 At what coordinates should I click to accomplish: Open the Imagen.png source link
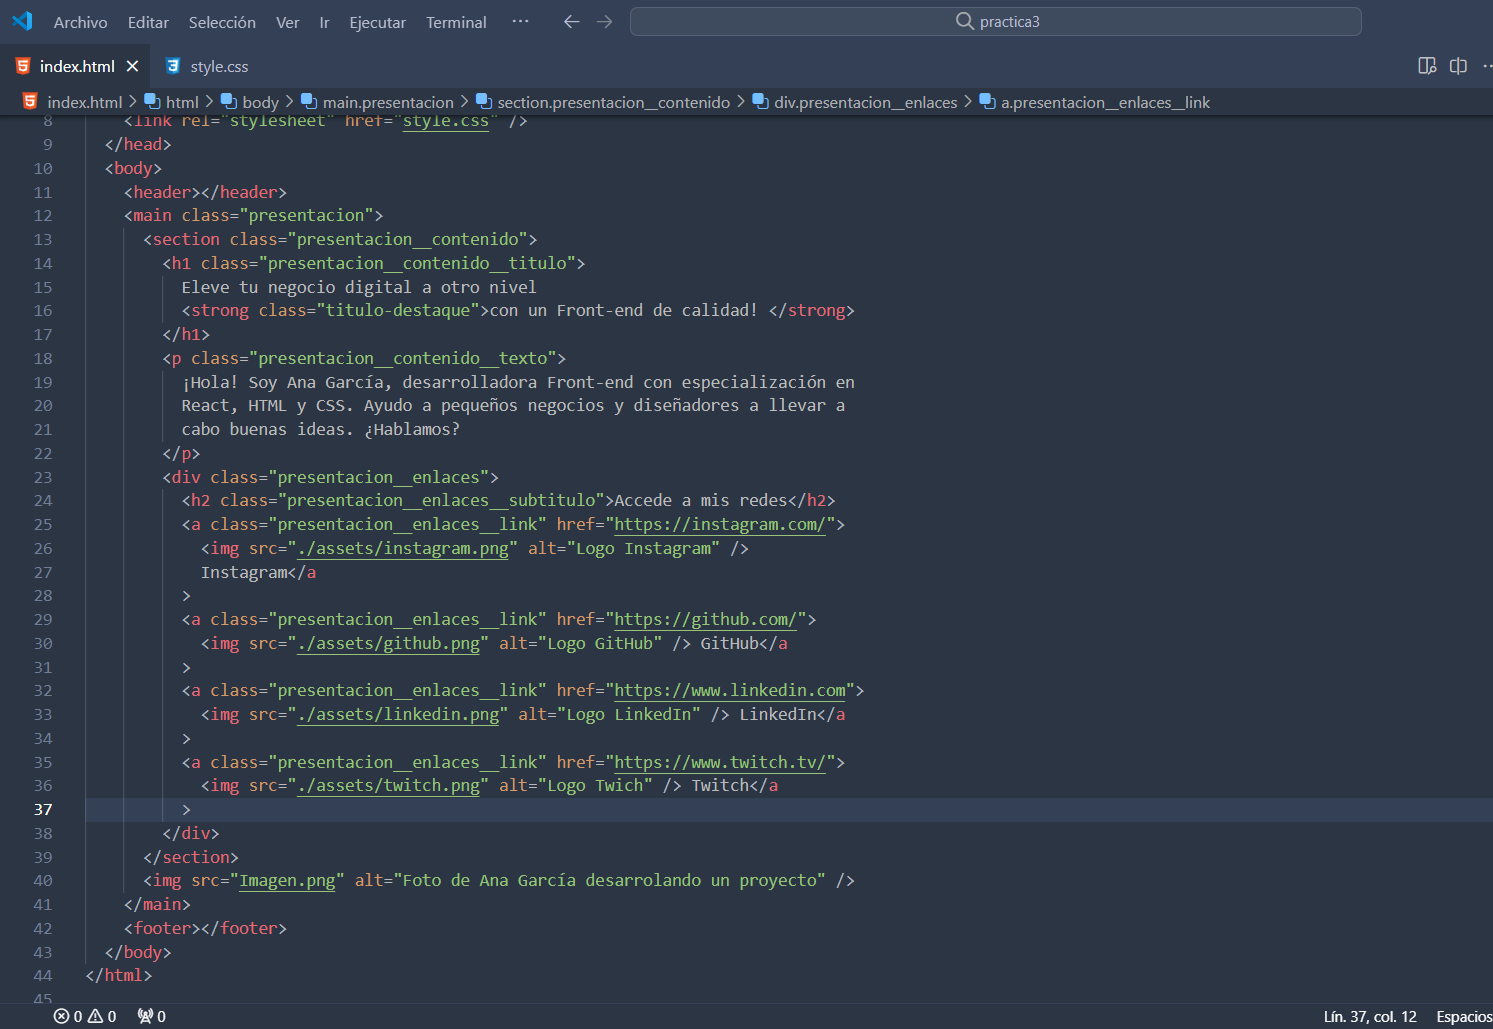tap(287, 880)
